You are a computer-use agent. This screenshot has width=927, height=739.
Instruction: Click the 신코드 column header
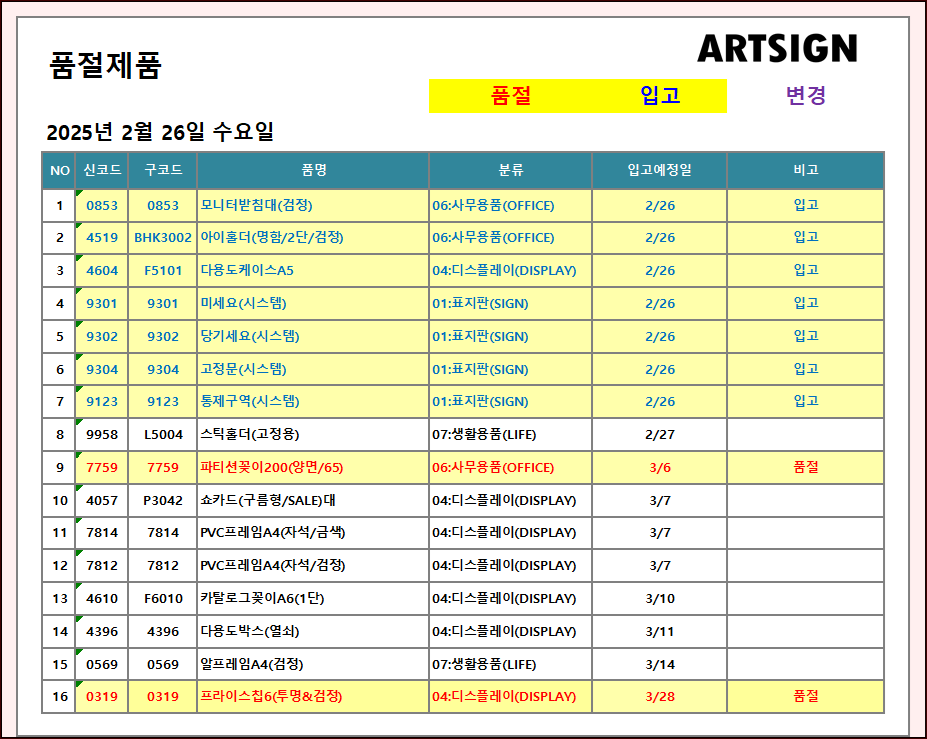point(102,170)
